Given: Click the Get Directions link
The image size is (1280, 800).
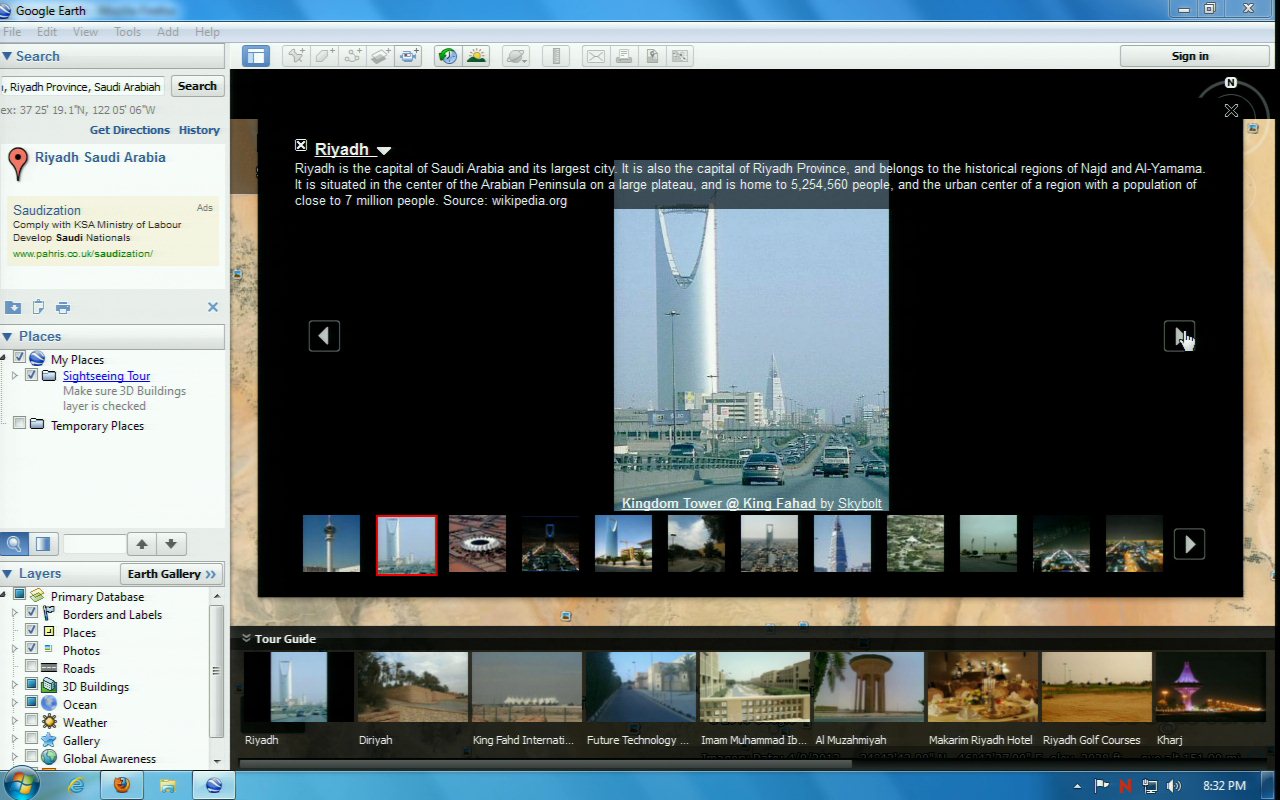Looking at the screenshot, I should pos(129,130).
